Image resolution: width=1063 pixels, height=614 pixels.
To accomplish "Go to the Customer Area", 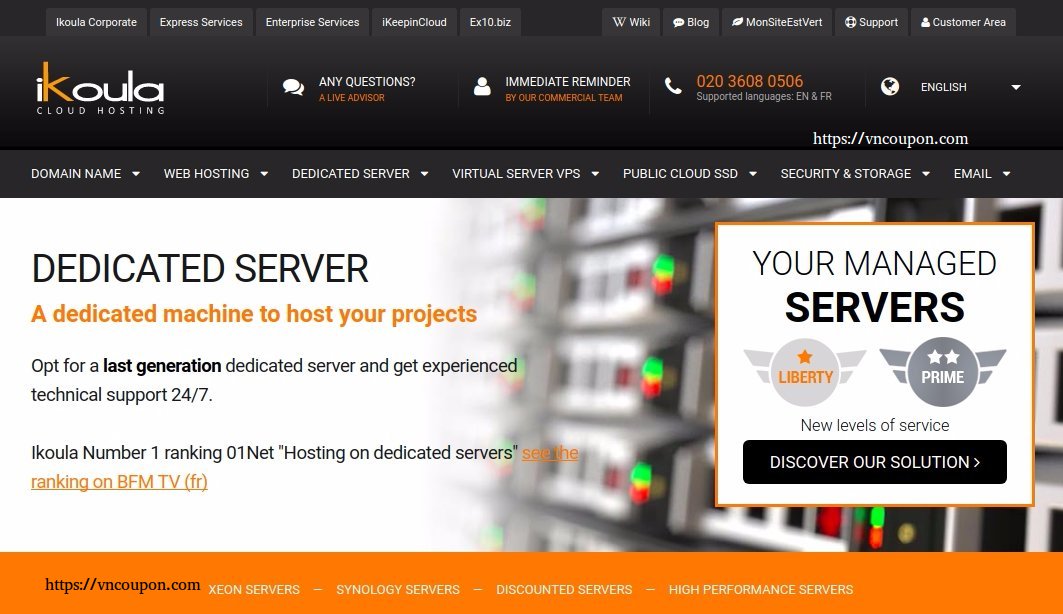I will pyautogui.click(x=963, y=22).
